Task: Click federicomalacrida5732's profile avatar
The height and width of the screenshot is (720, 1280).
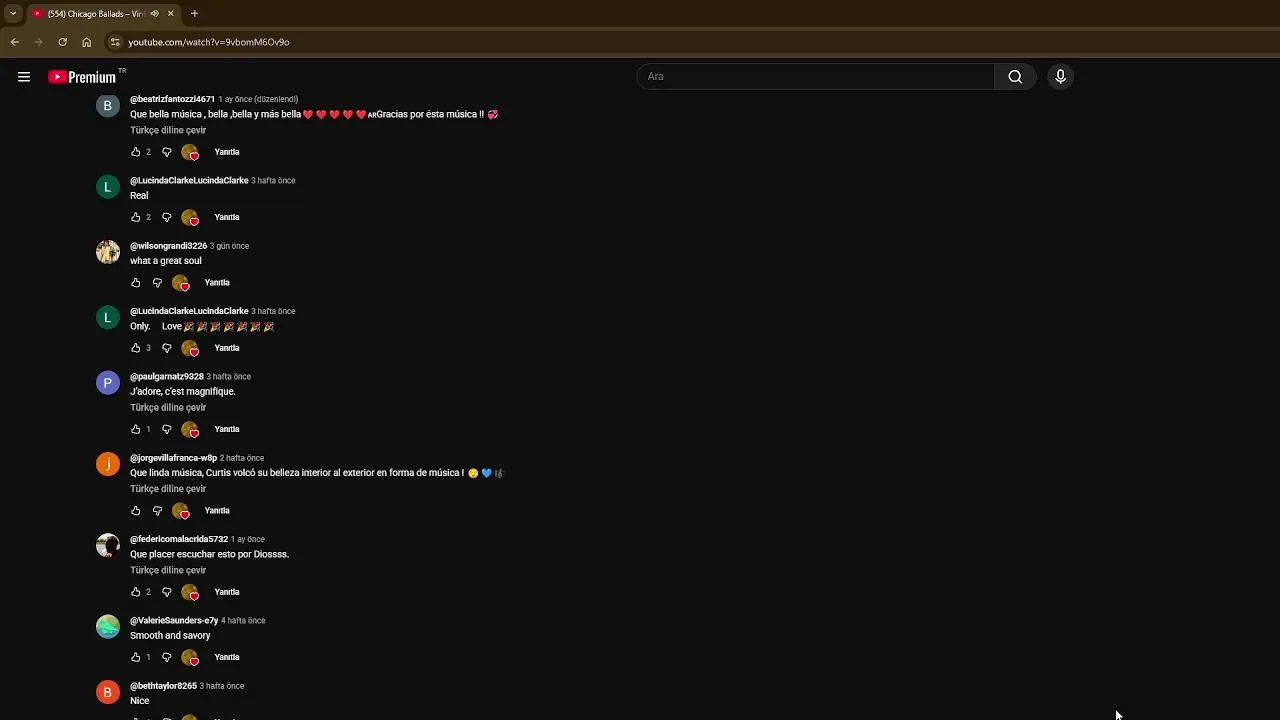Action: (108, 545)
